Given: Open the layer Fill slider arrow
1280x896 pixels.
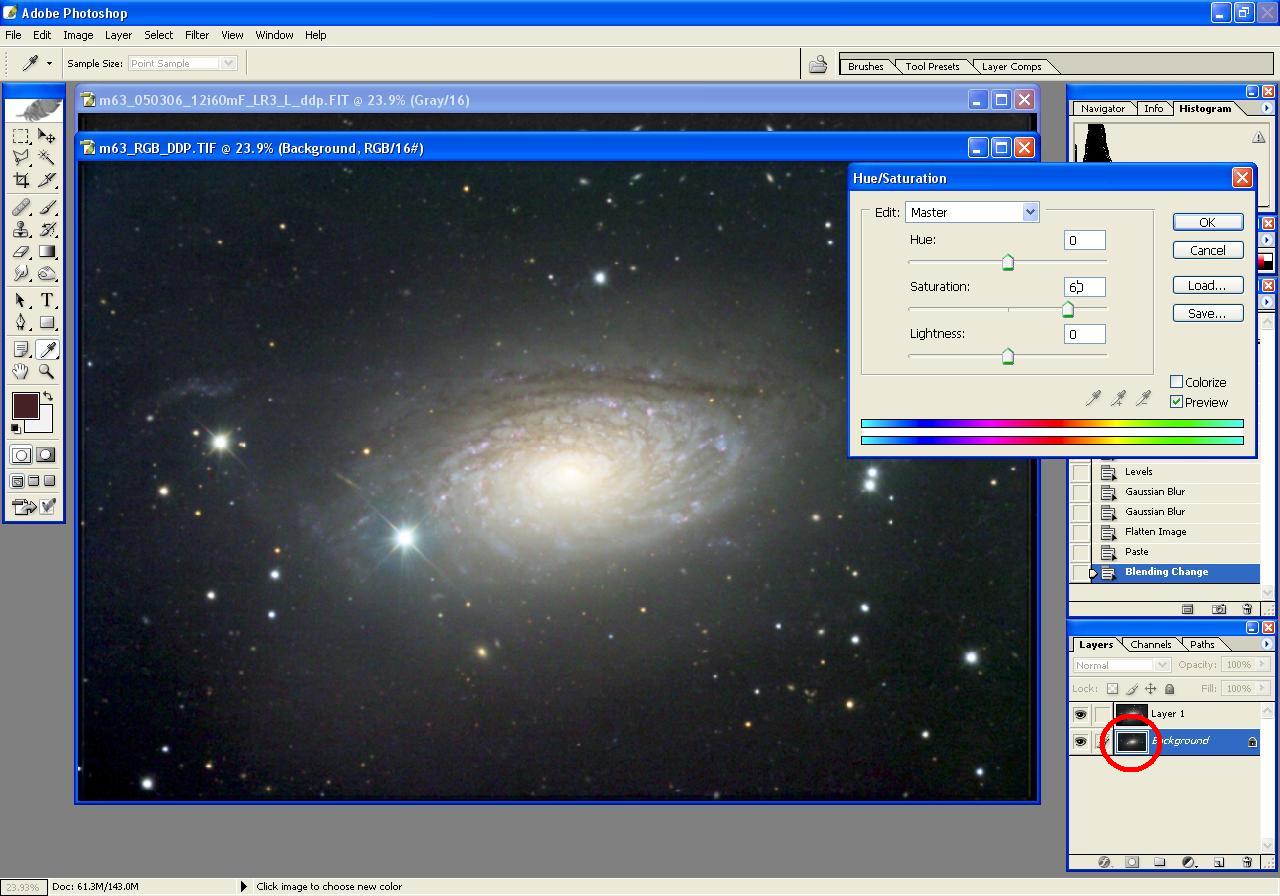Looking at the screenshot, I should pos(1263,688).
